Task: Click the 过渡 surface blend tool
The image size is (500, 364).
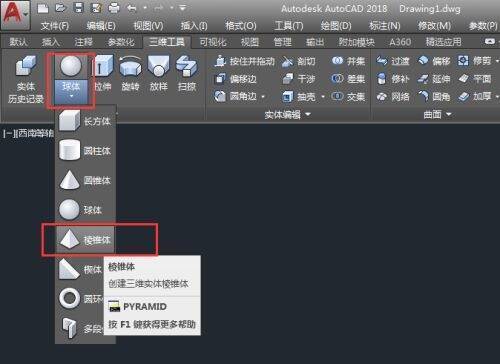Action: coord(393,61)
